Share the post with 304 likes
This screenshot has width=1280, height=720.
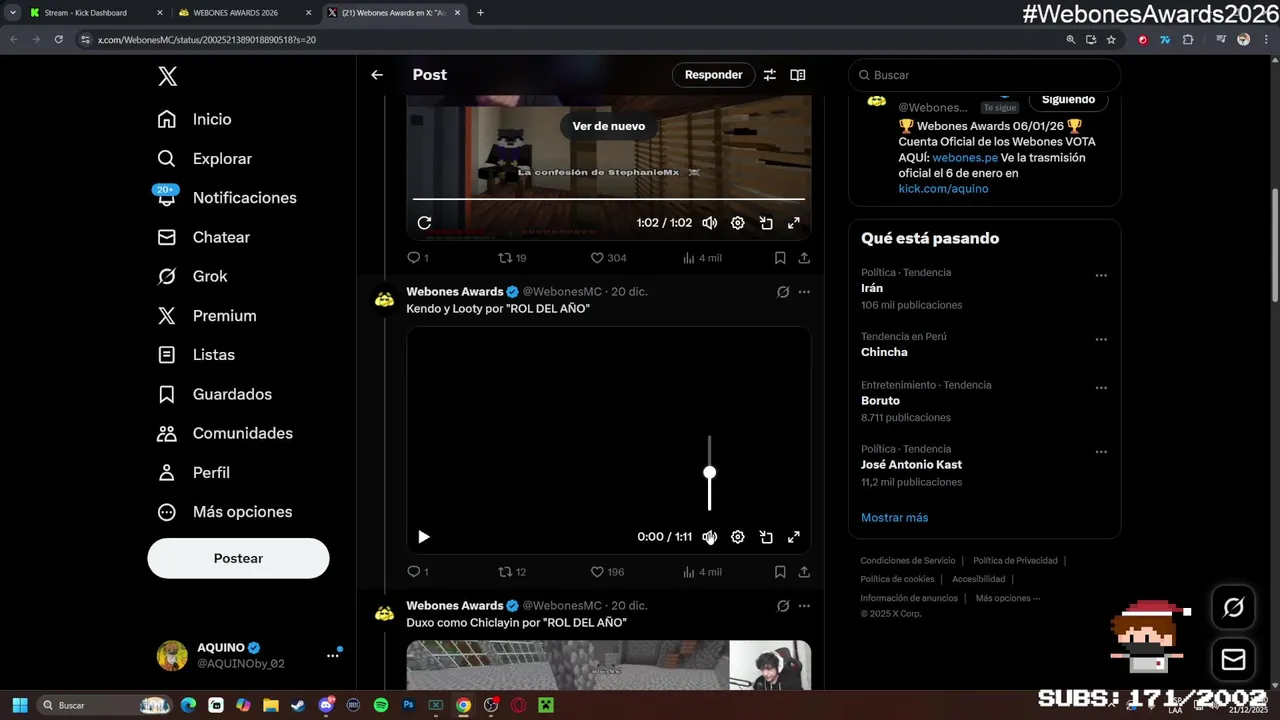(x=804, y=258)
